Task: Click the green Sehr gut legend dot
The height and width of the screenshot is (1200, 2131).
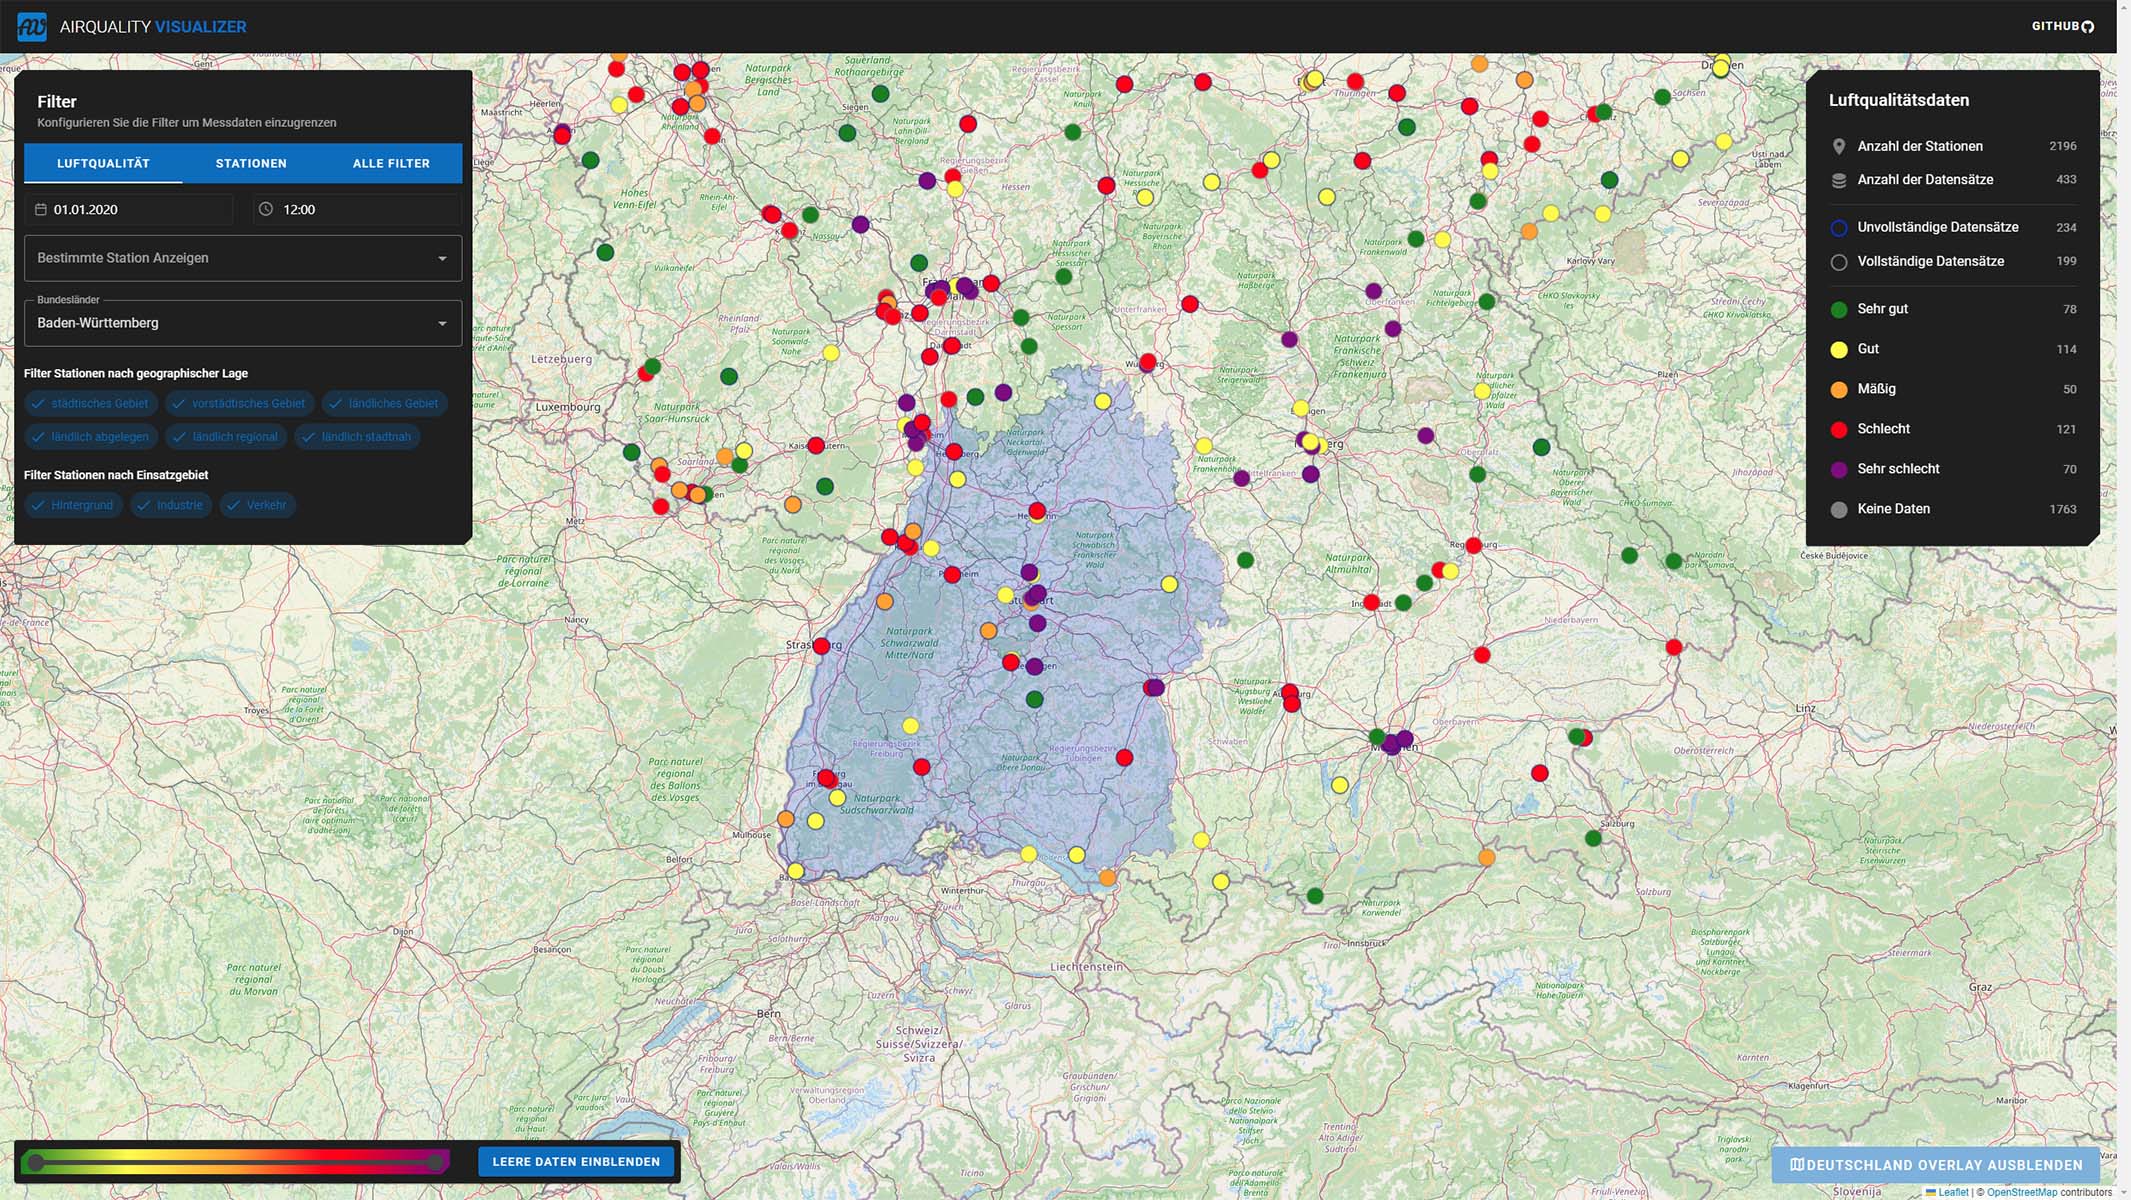Action: 1838,309
